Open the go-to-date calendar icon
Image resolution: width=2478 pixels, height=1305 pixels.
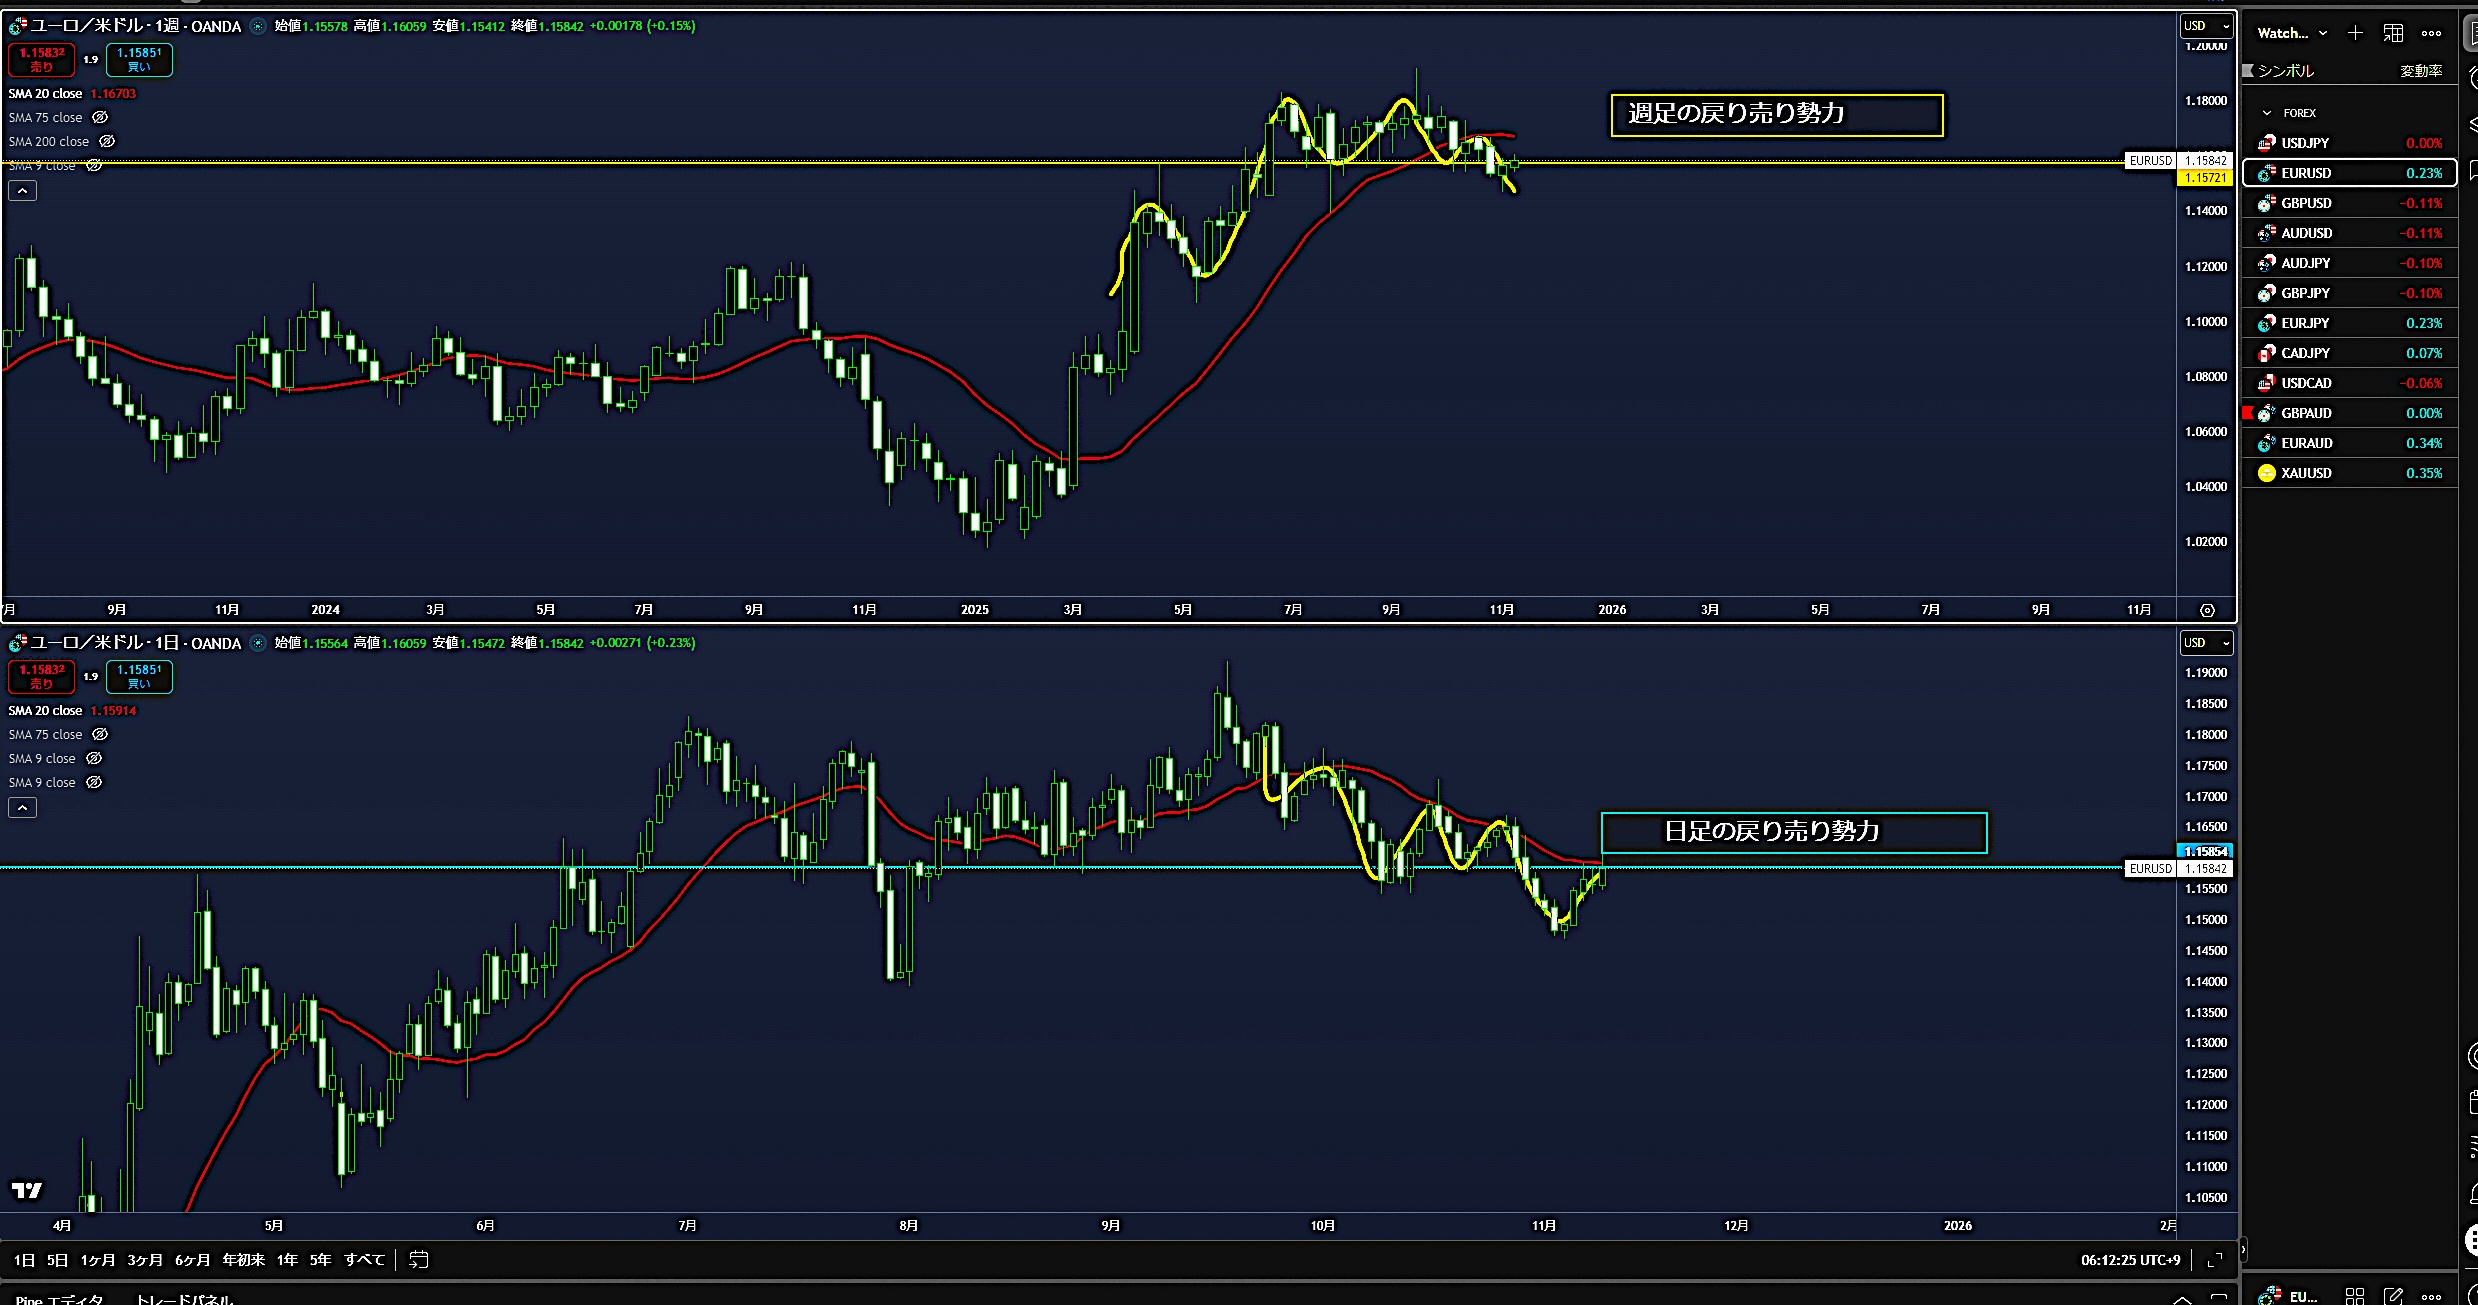tap(419, 1260)
